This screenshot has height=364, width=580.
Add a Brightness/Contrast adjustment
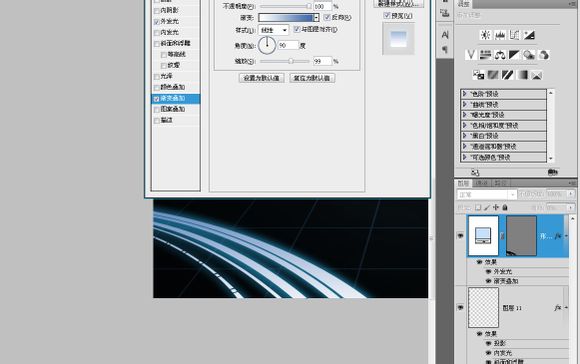(485, 35)
